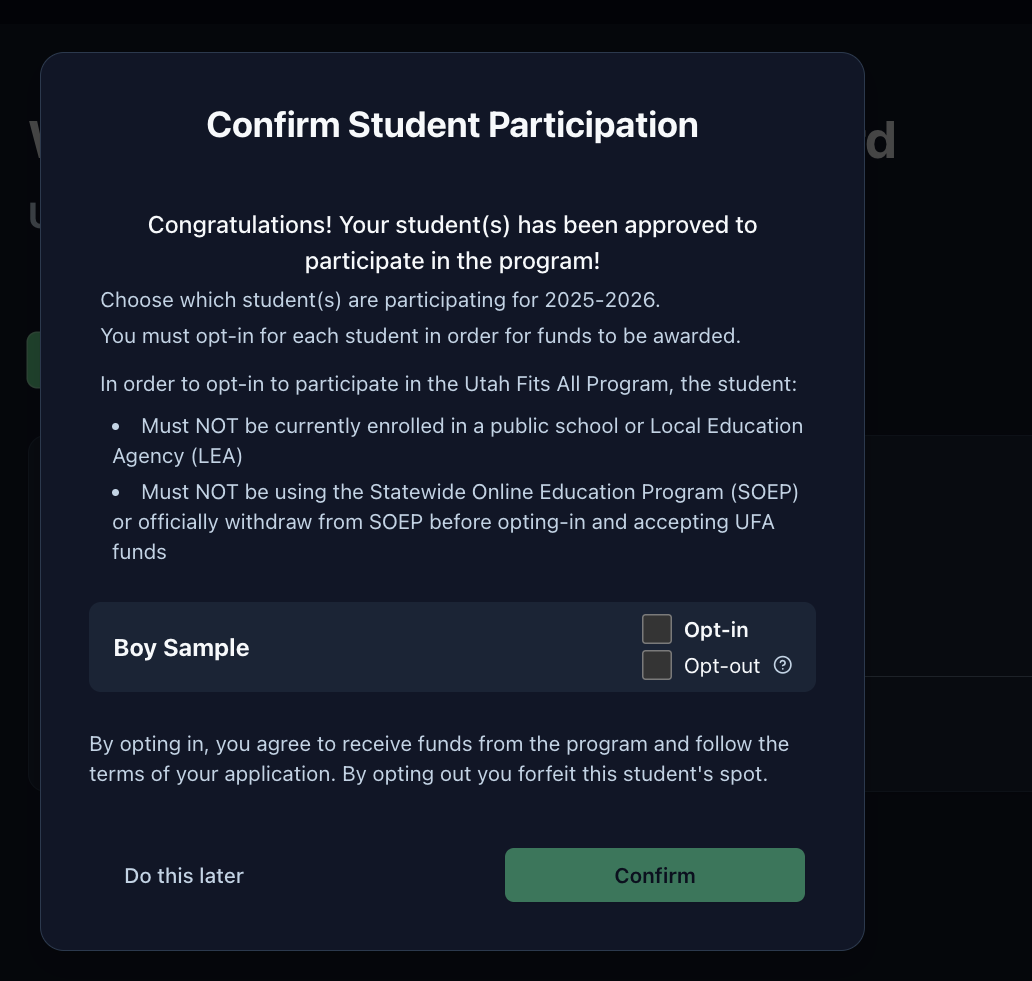The image size is (1032, 981).
Task: Tick the Opt-out checkbox
Action: pyautogui.click(x=656, y=665)
